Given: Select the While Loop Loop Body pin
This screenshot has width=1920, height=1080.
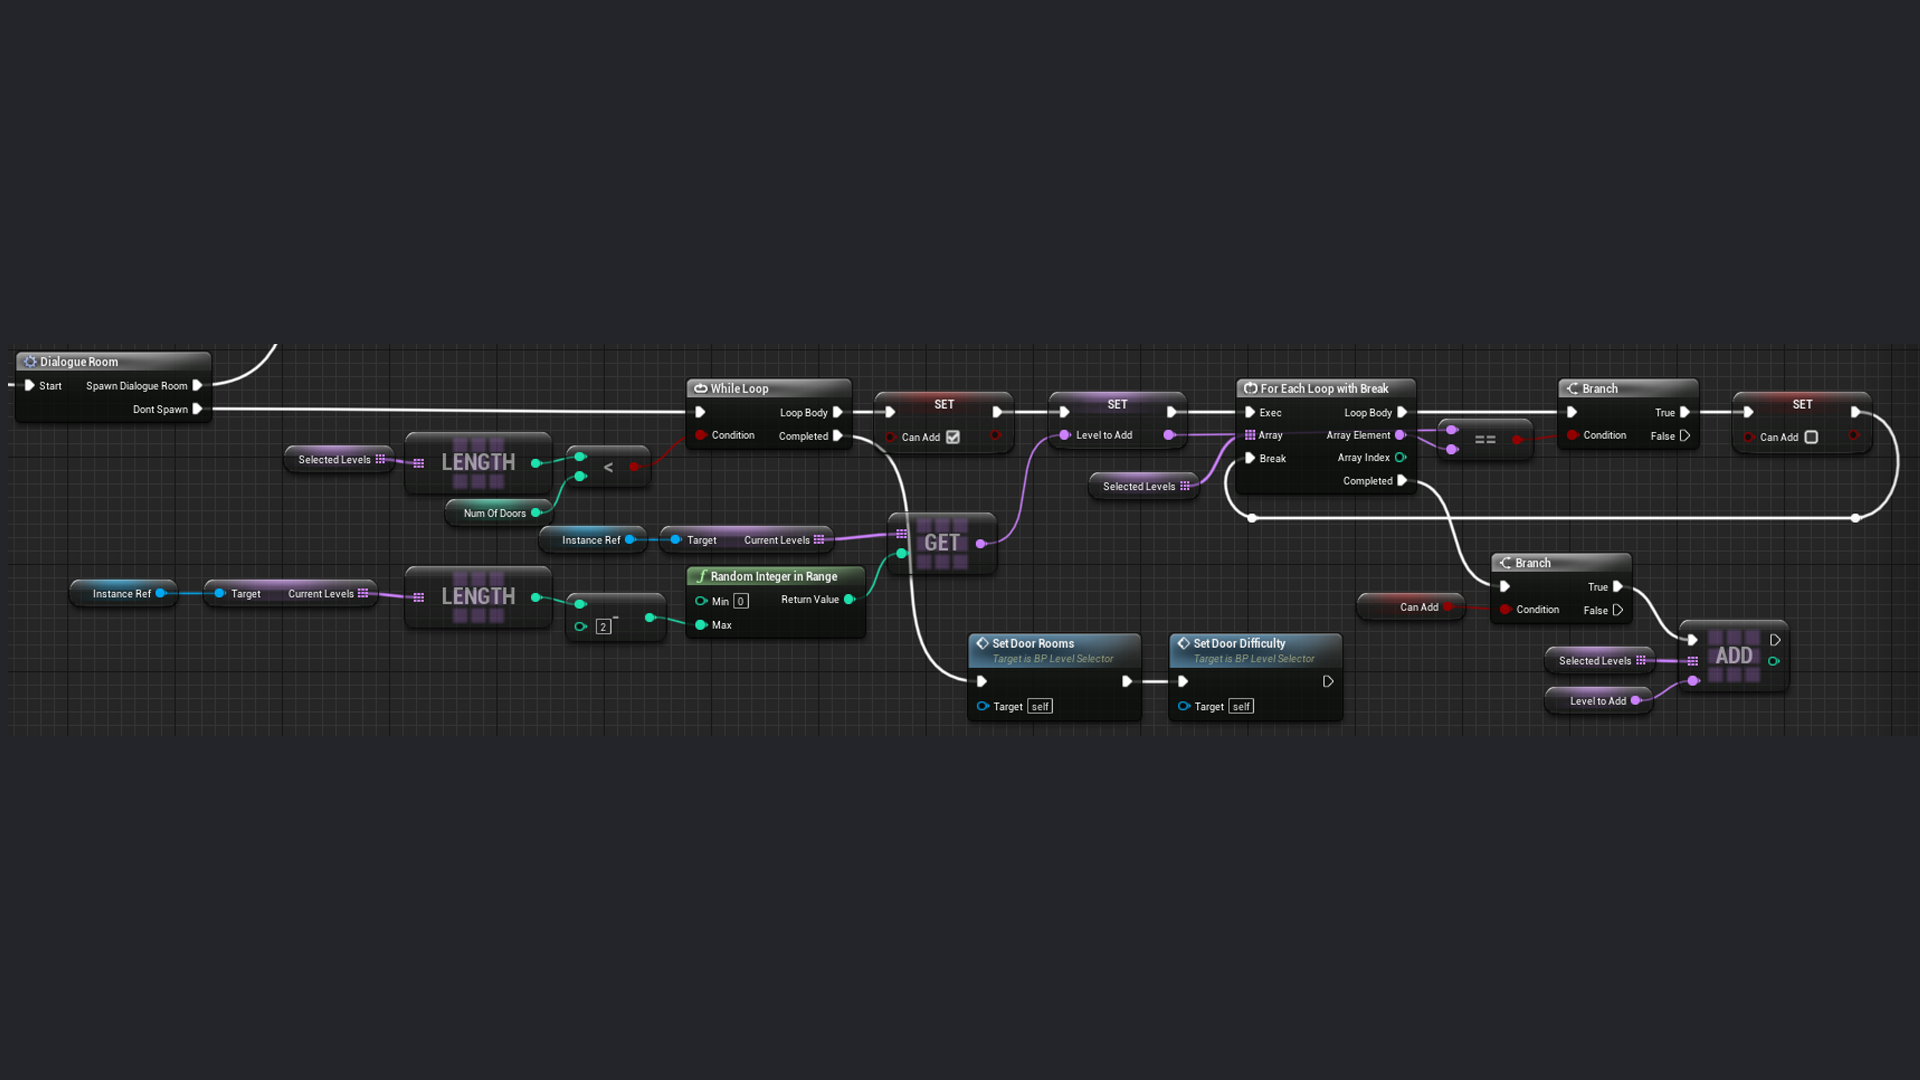Looking at the screenshot, I should tap(839, 411).
